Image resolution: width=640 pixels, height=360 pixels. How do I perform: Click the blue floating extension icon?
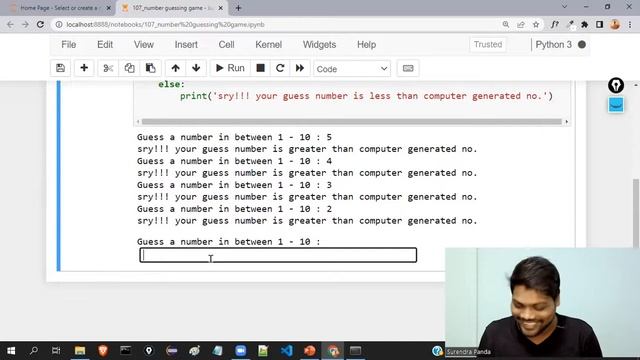coord(616,105)
